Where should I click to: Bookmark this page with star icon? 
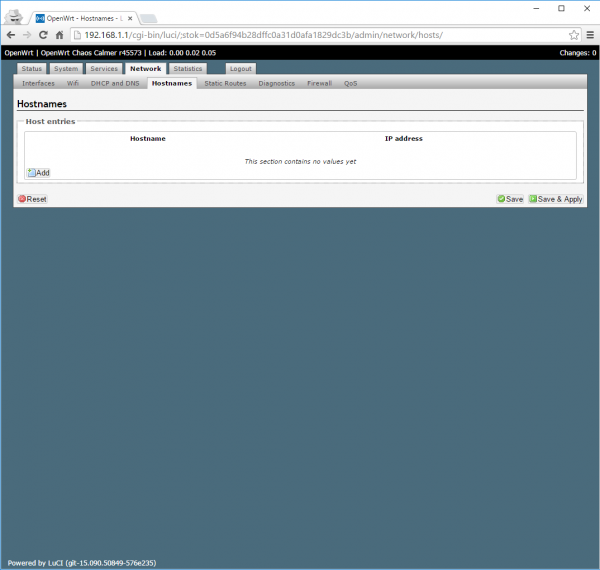click(574, 34)
